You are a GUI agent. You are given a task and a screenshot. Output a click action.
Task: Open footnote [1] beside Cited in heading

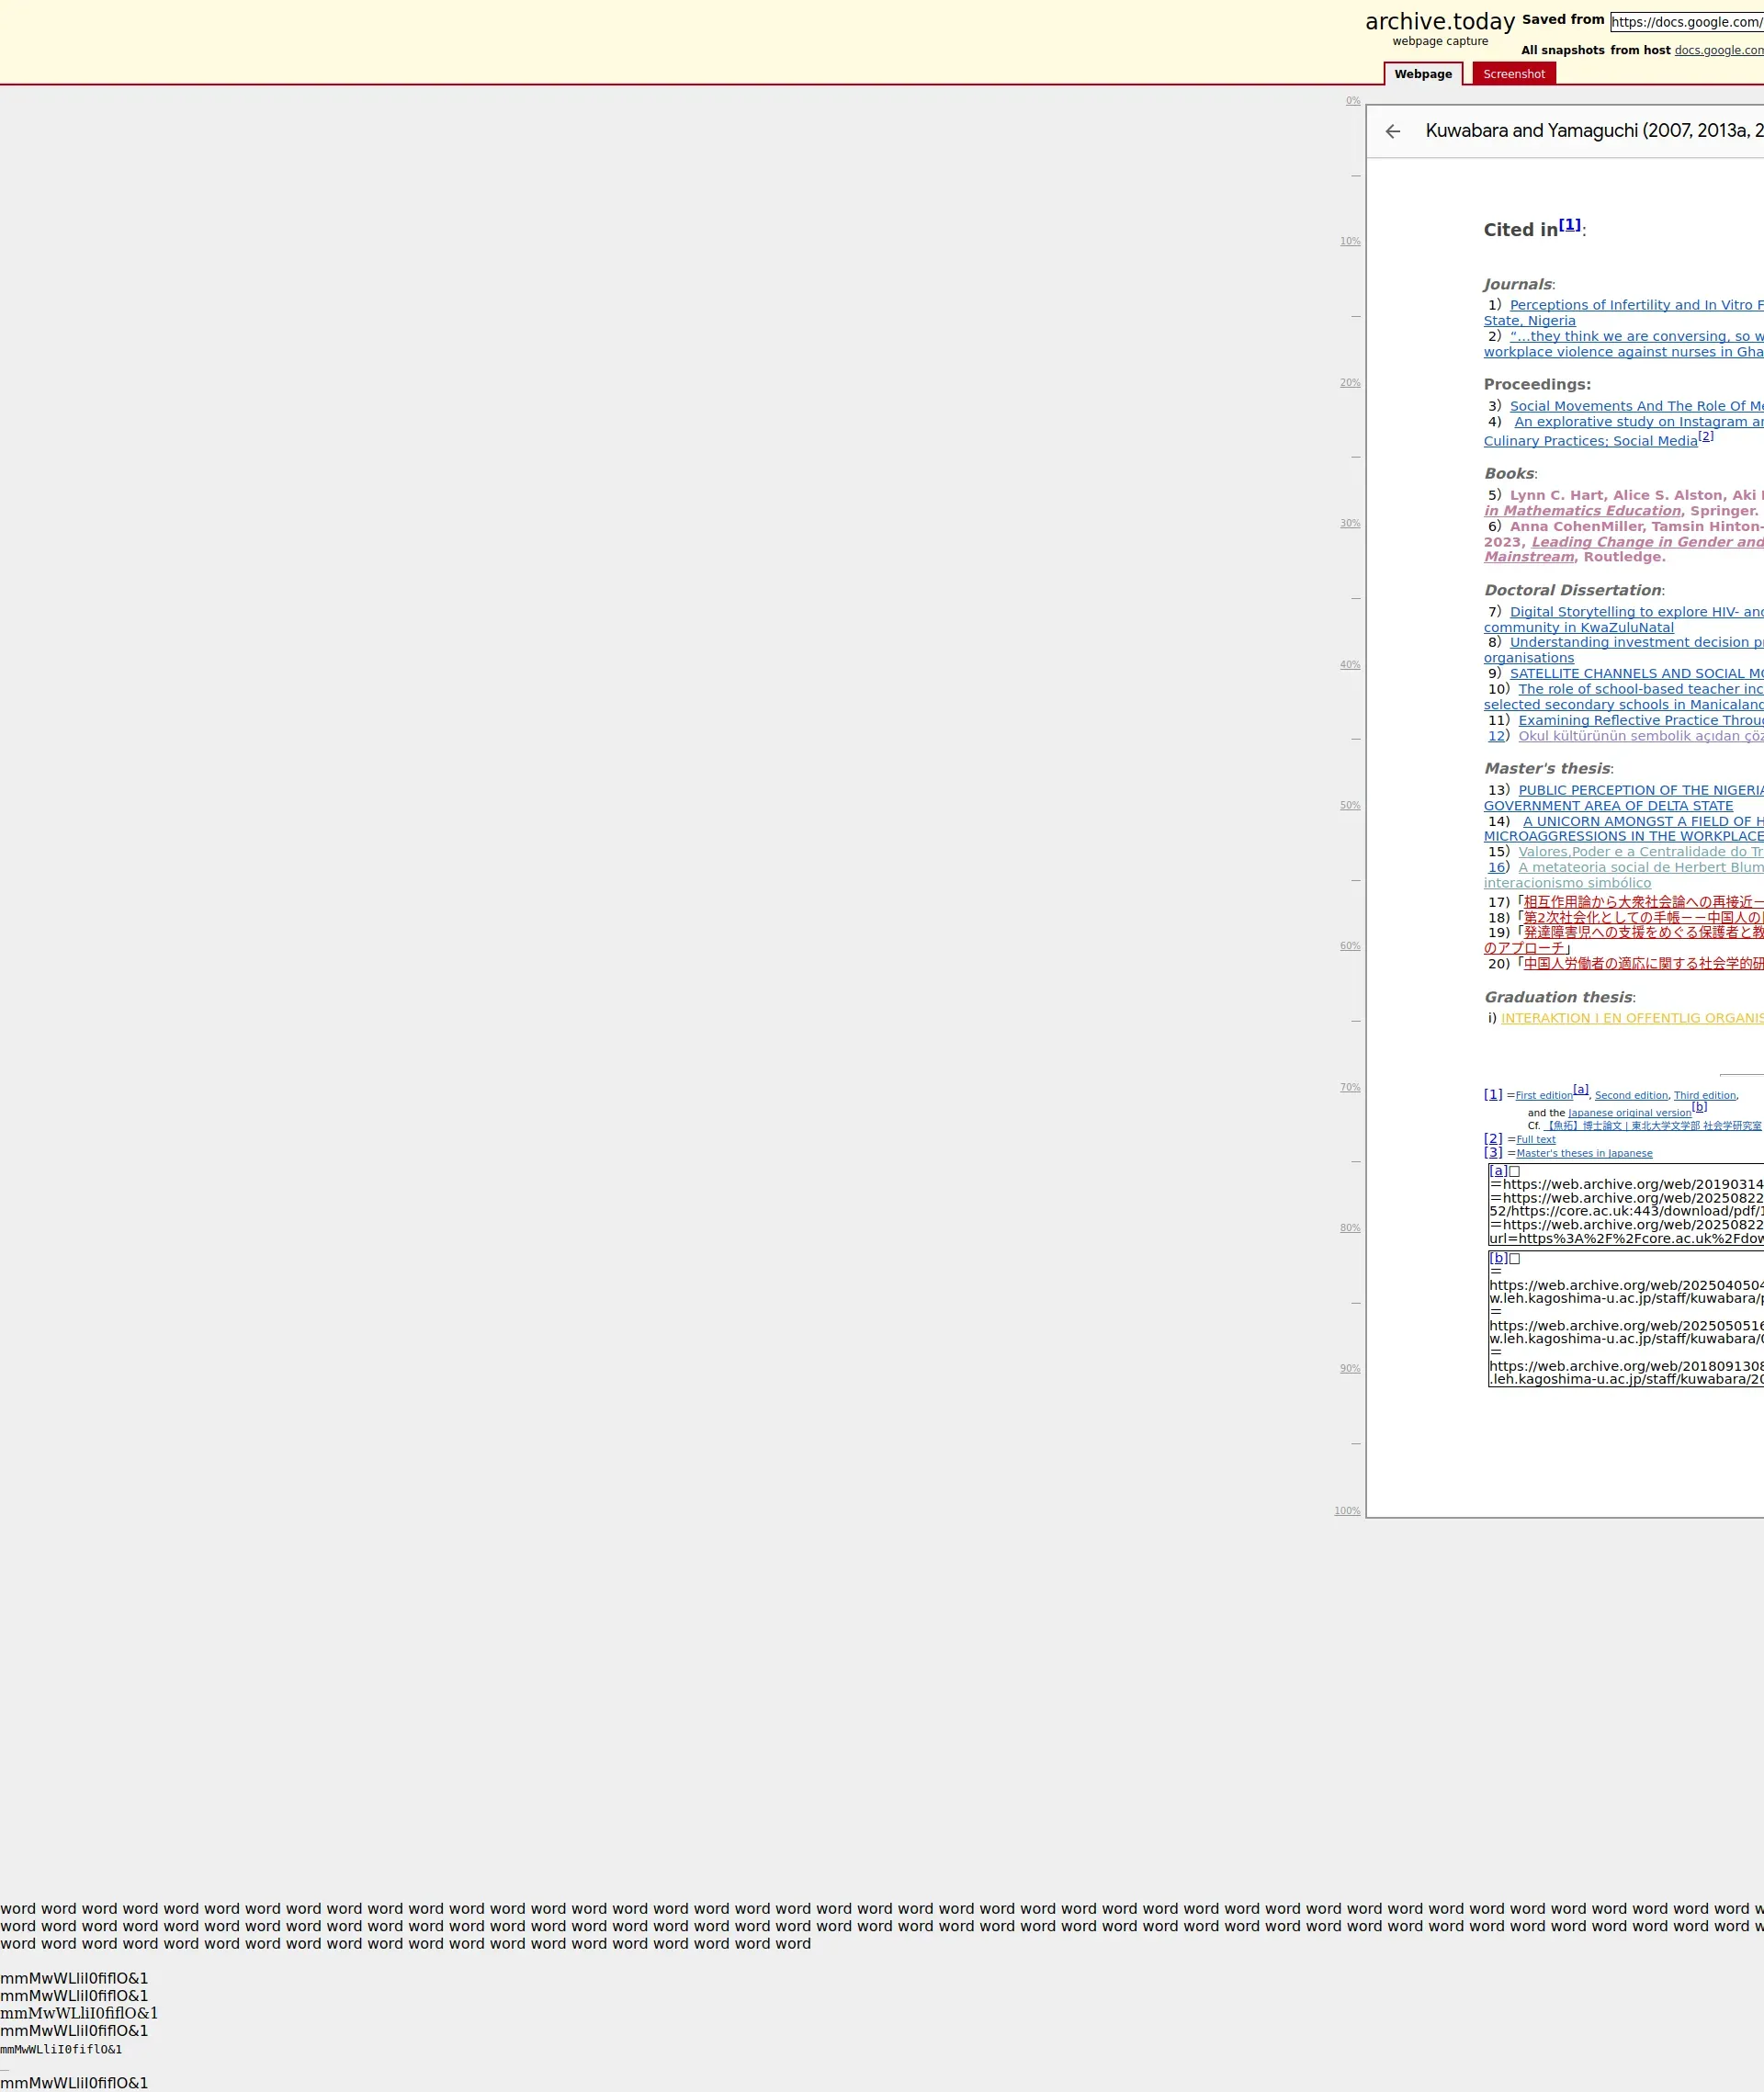pyautogui.click(x=1570, y=225)
